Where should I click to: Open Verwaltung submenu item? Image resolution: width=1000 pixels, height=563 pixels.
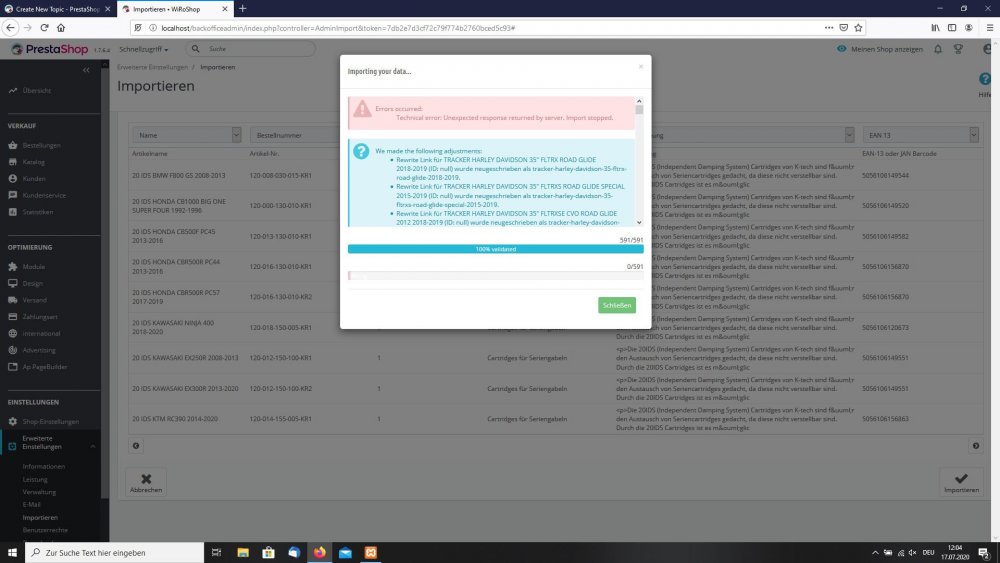point(39,492)
